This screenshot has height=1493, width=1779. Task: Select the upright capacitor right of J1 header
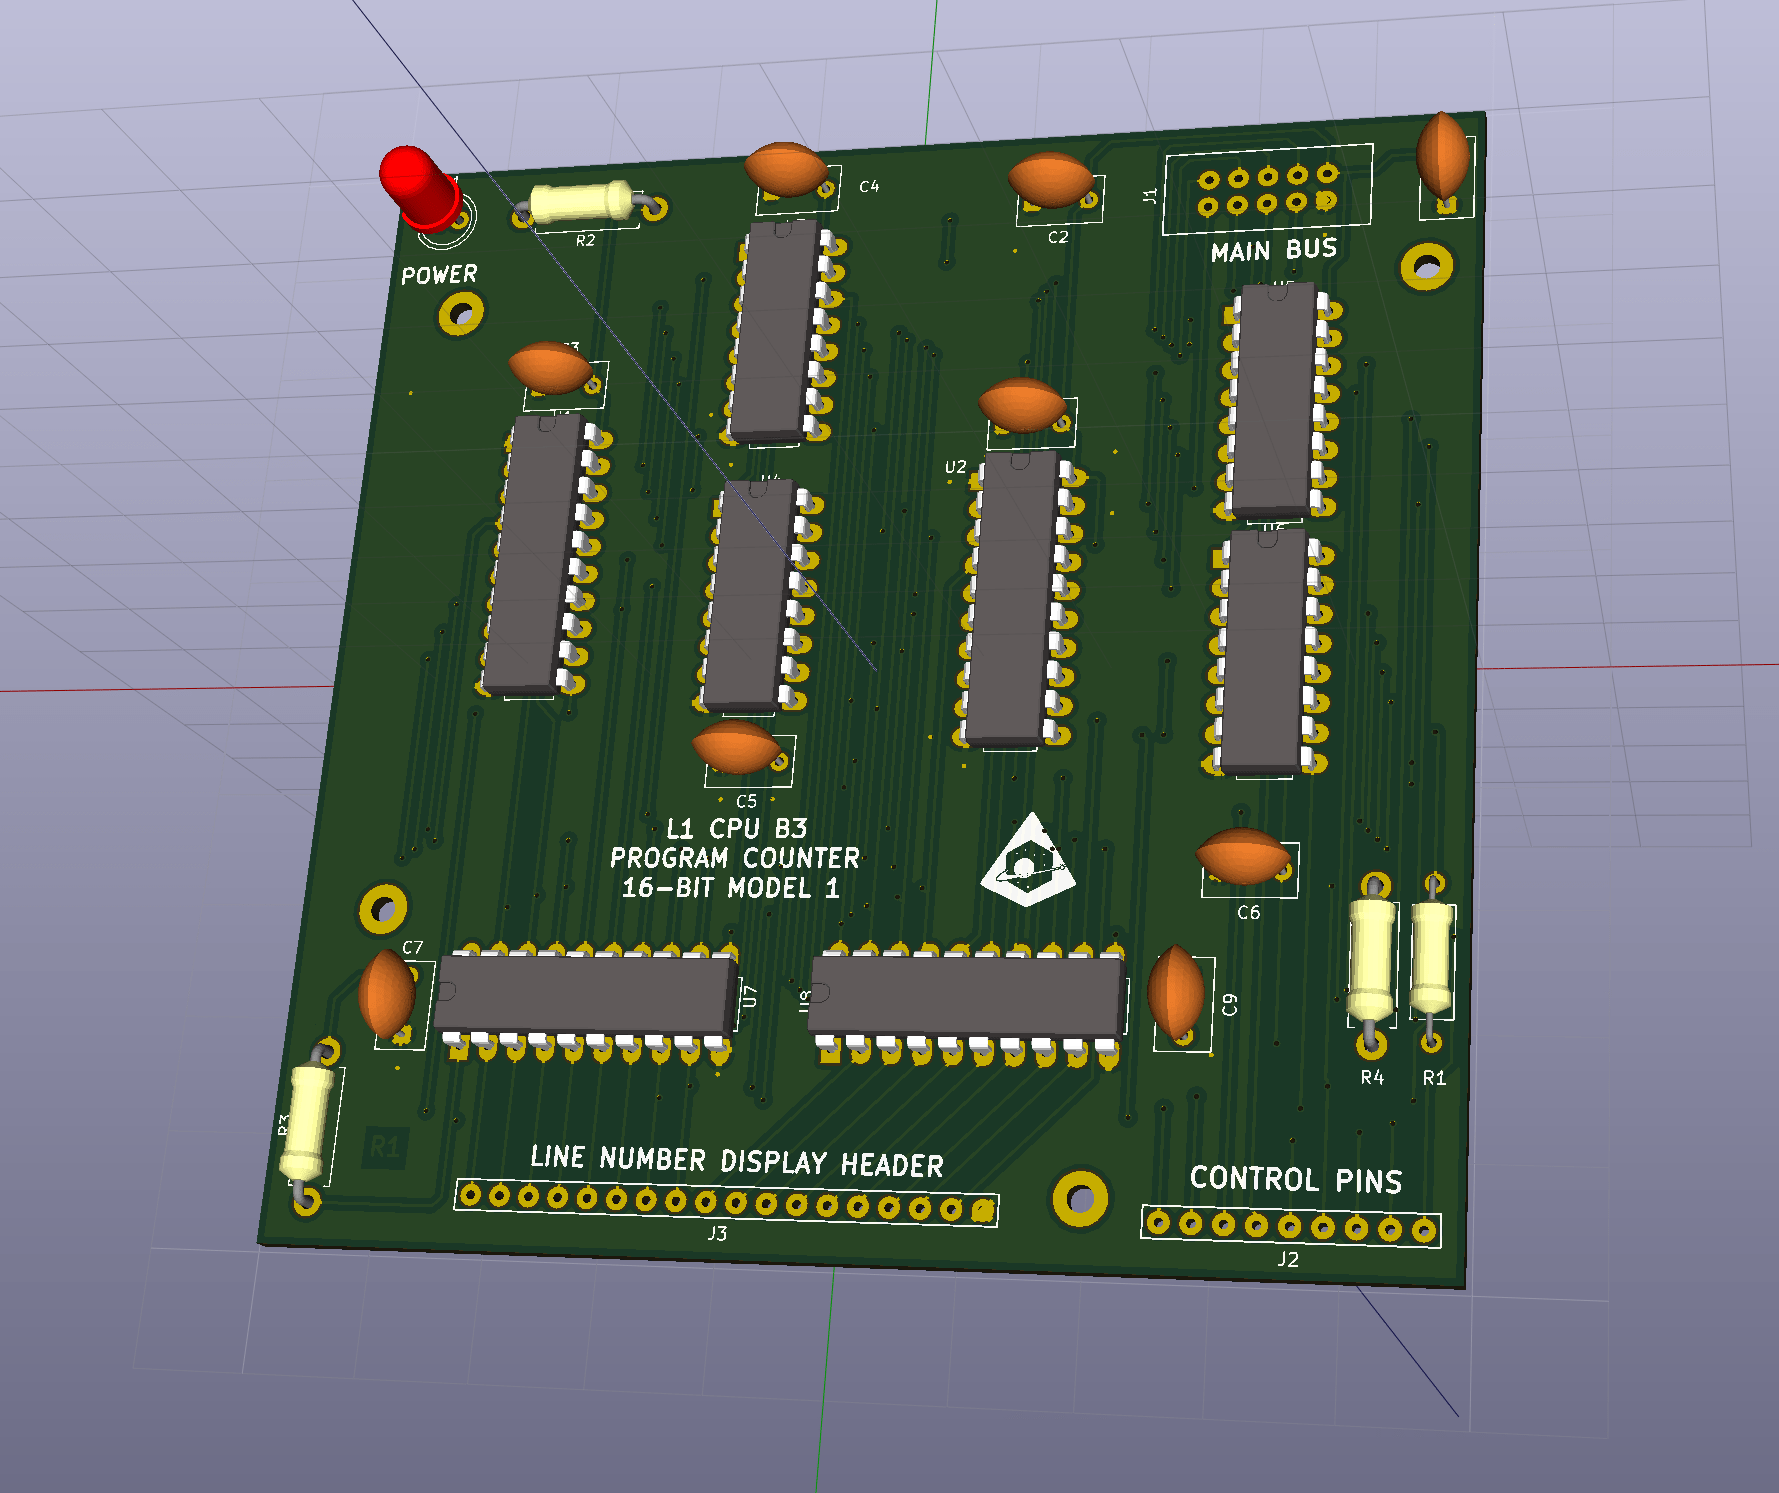[x=1443, y=157]
